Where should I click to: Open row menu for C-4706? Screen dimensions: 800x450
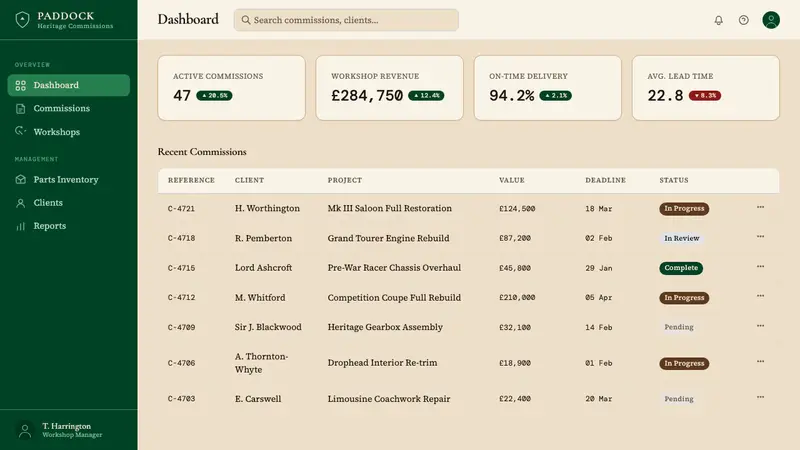(760, 361)
